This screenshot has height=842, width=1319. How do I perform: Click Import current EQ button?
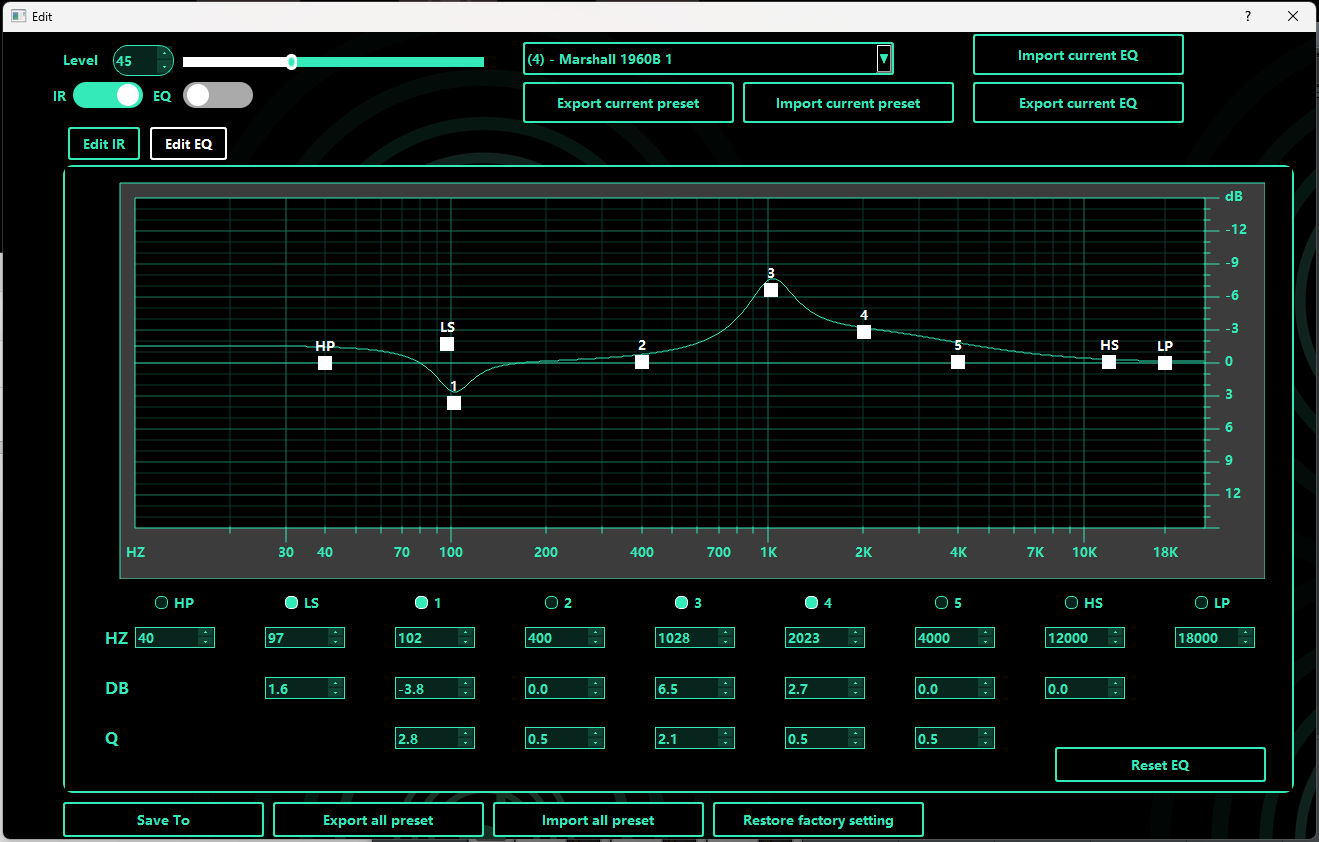1078,55
